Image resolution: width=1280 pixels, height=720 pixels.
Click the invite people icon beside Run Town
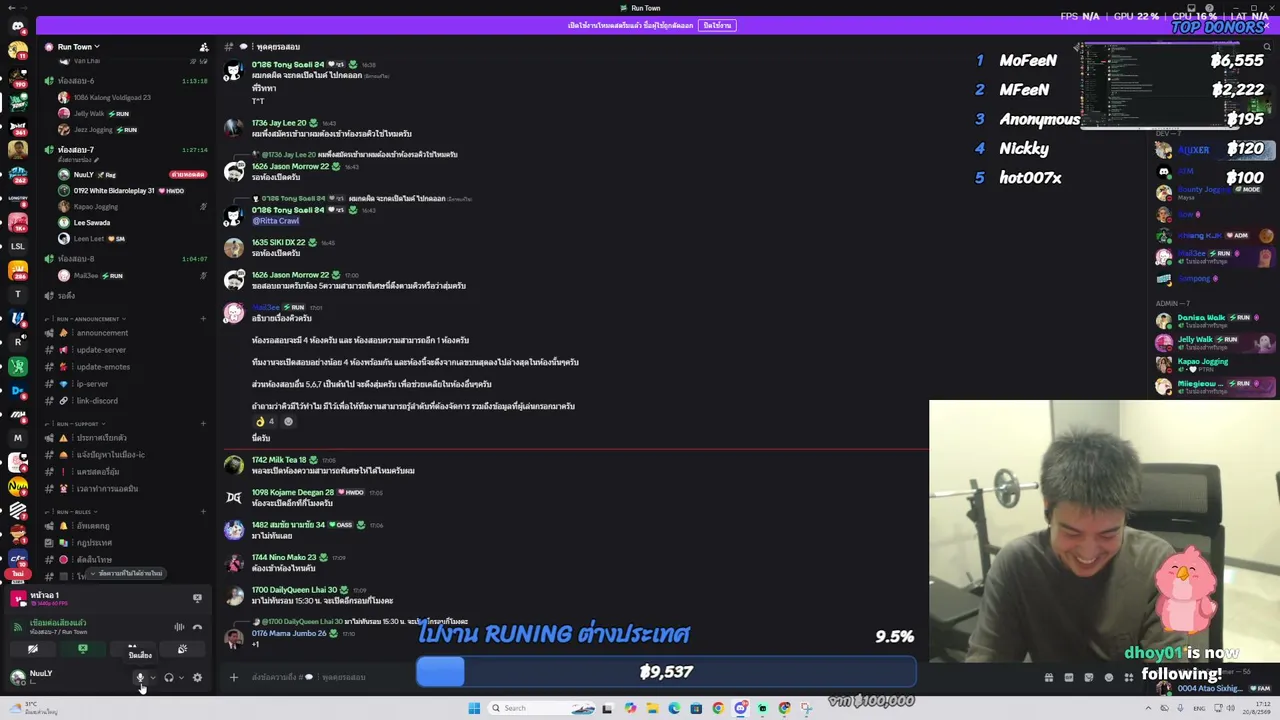204,47
